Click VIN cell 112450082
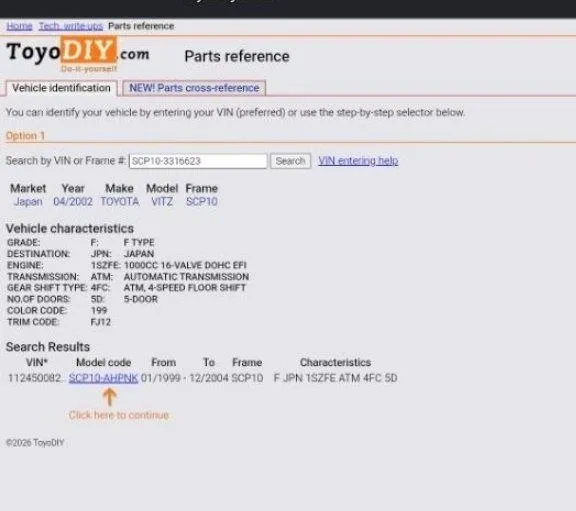Image resolution: width=576 pixels, height=511 pixels. pyautogui.click(x=35, y=378)
